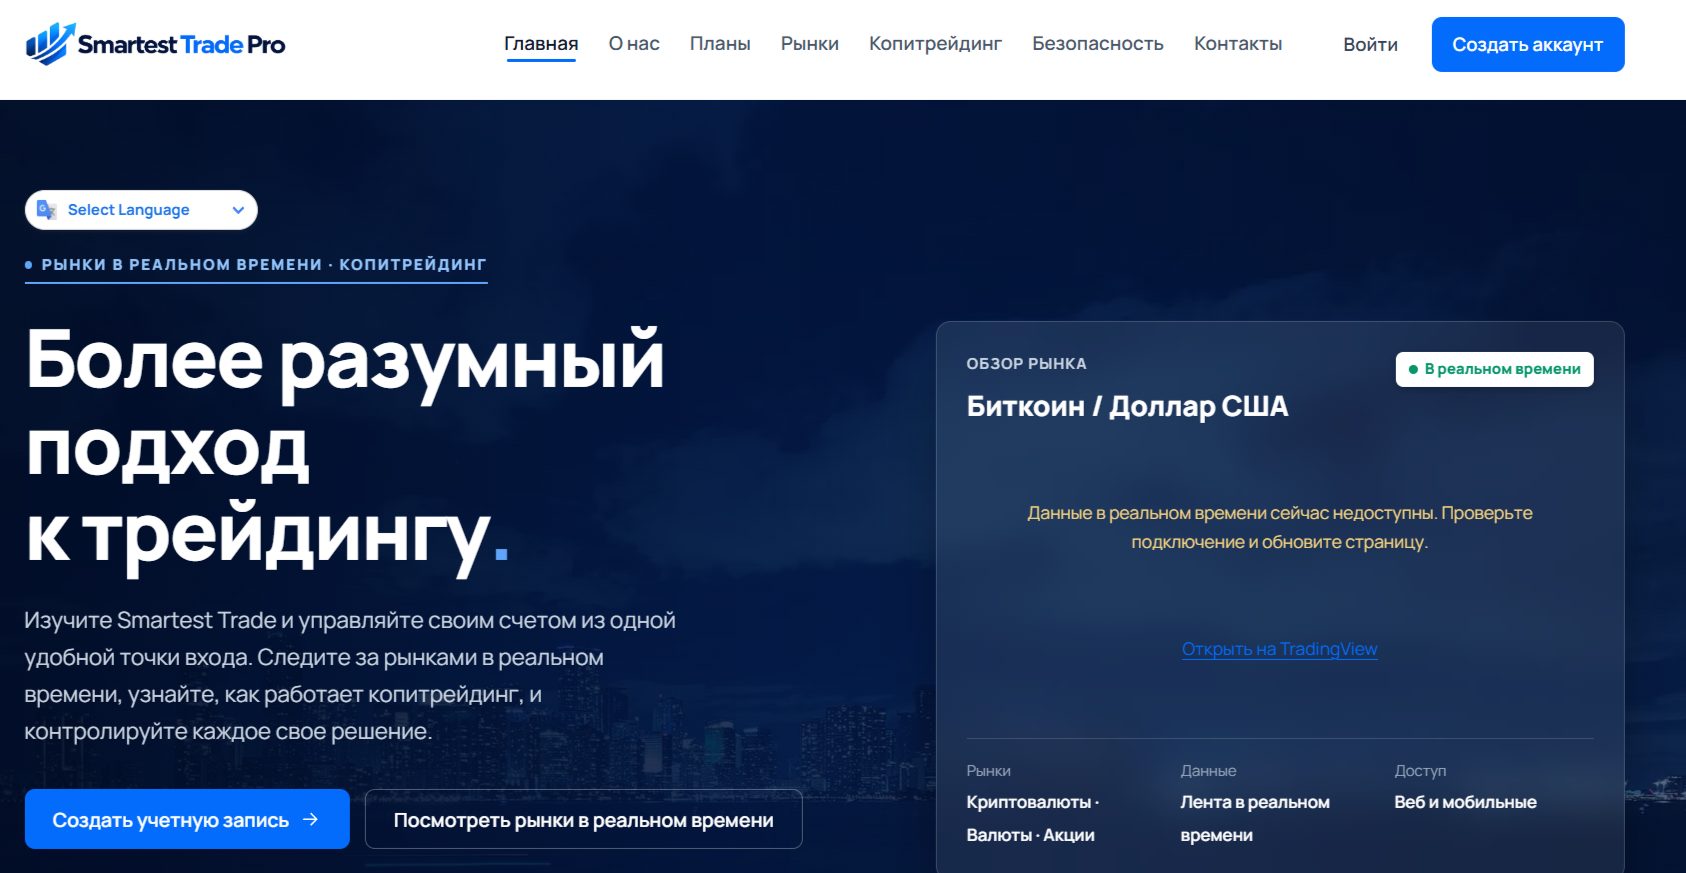
Task: Click the В реальном времени status badge
Action: coord(1494,369)
